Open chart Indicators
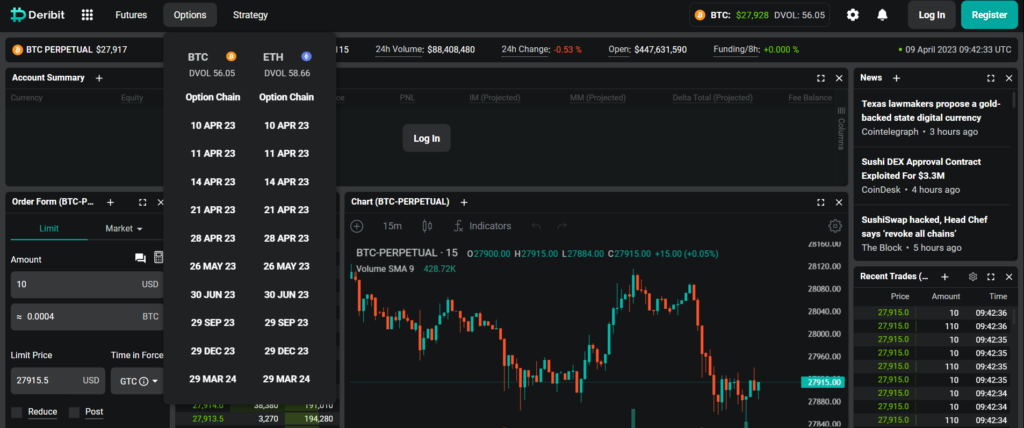Viewport: 1024px width, 428px height. click(482, 226)
